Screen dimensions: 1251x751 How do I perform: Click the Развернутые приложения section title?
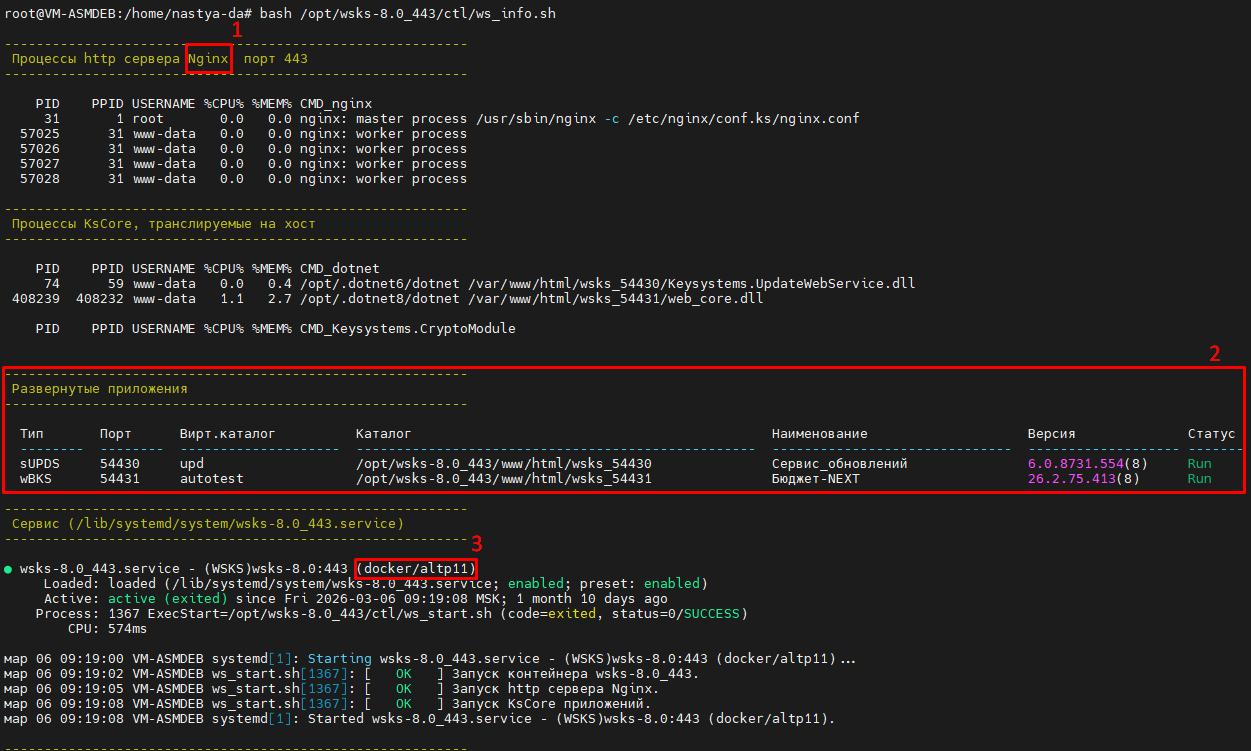(x=99, y=389)
